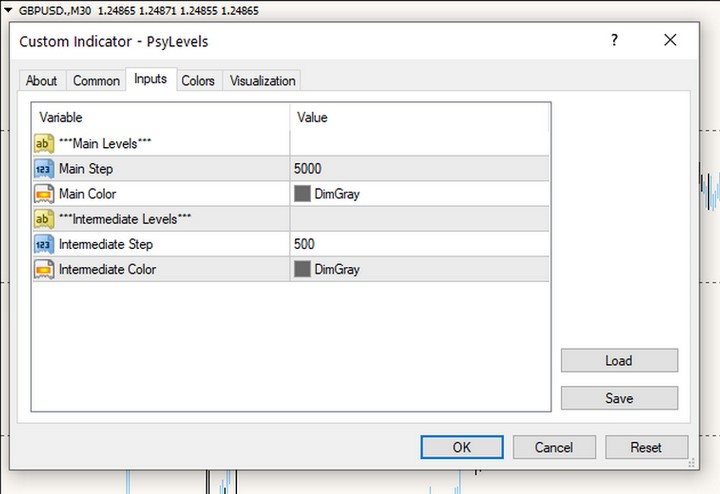Click the string icon beside ***Main Levels***
720x494 pixels.
point(44,144)
